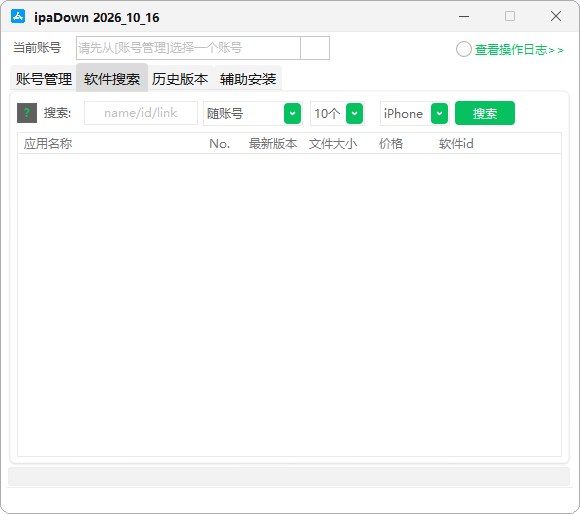Click the 软件id column header

tap(456, 143)
